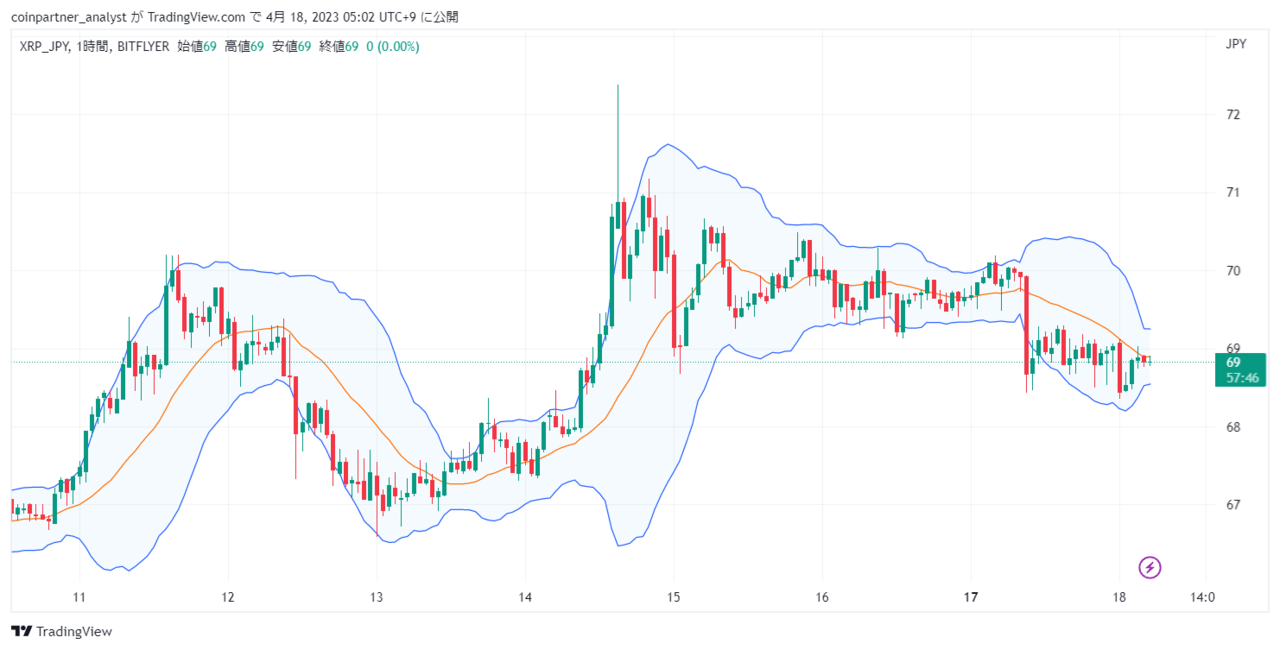Image resolution: width=1280 pixels, height=650 pixels.
Task: Click the purple lightning bolt icon
Action: pos(1150,568)
